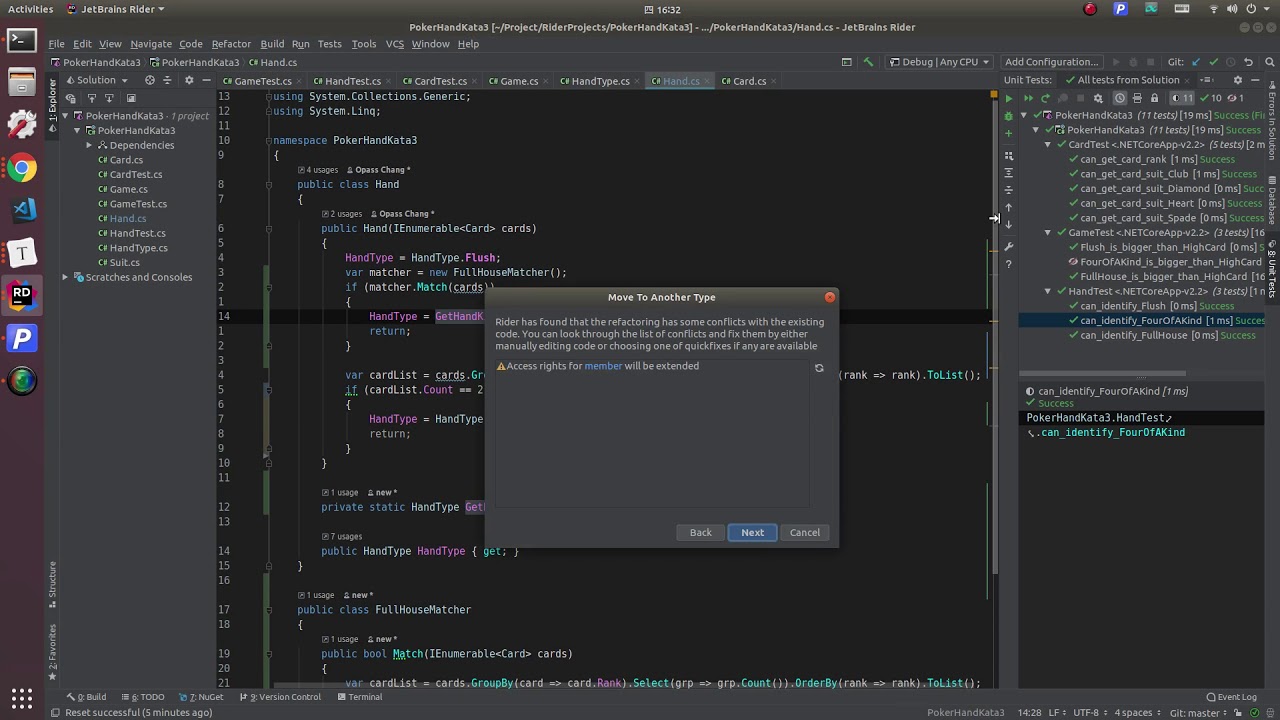Open Unit Tests panel gear options
Viewport: 1280px width, 720px height.
(1238, 80)
